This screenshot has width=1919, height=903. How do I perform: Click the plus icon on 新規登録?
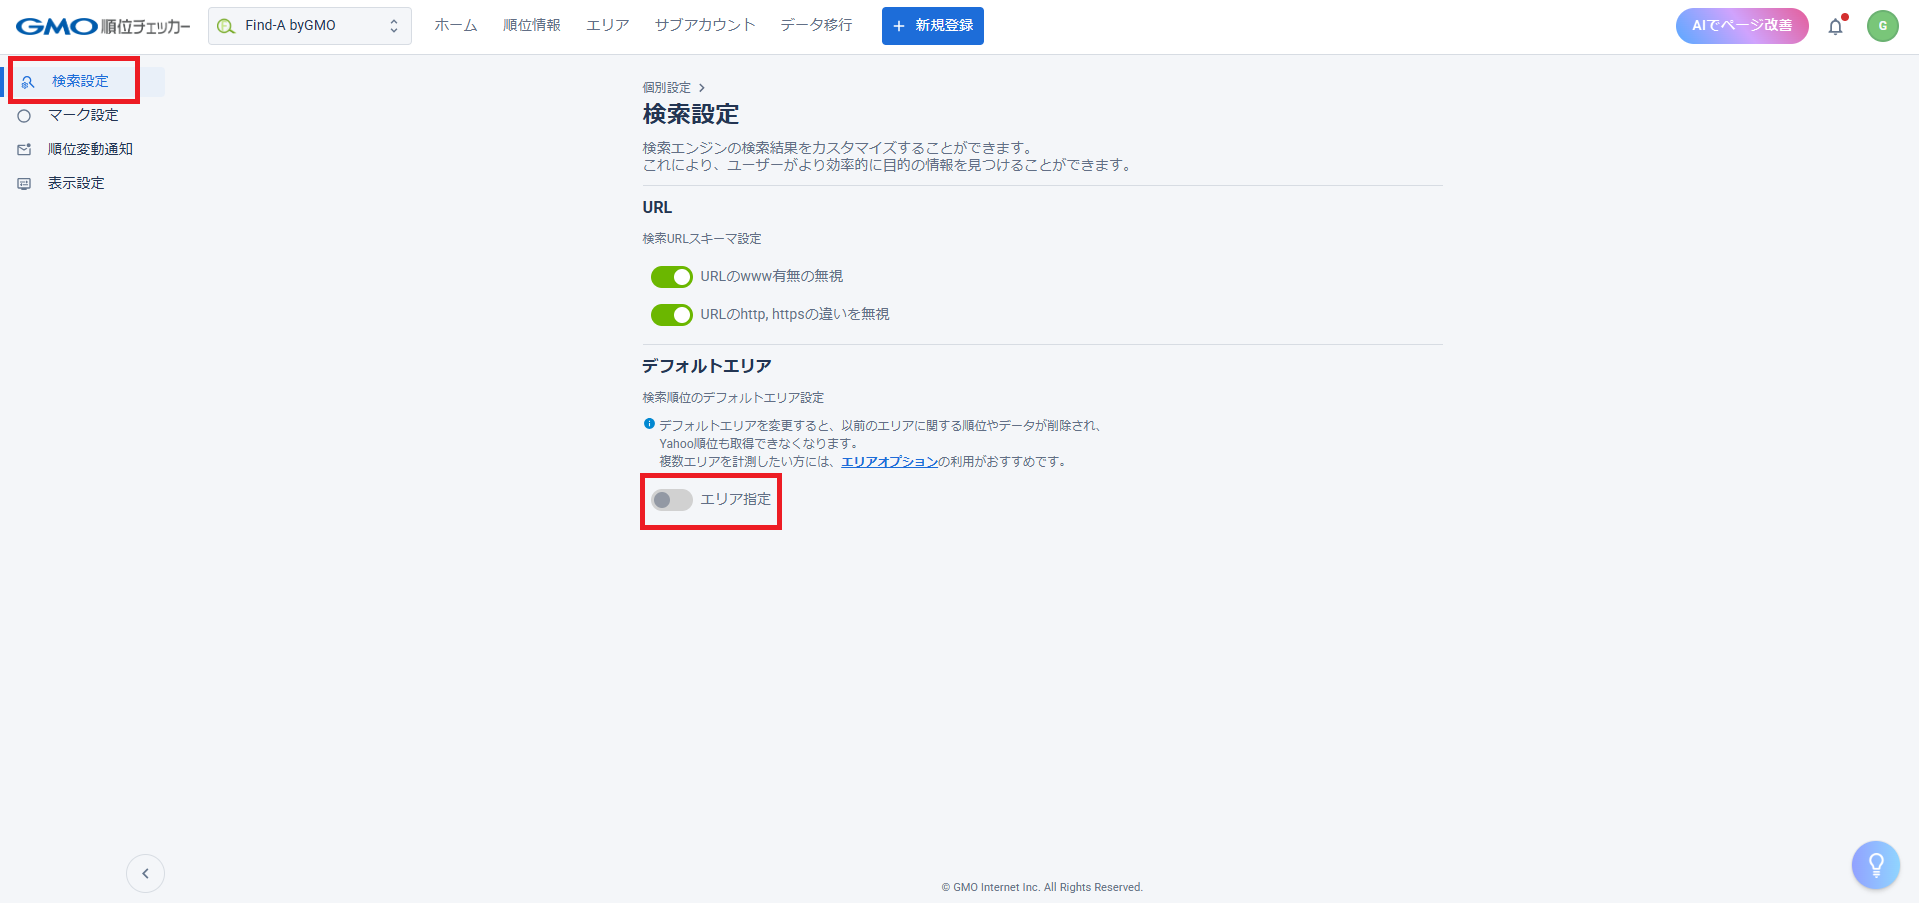pyautogui.click(x=899, y=26)
